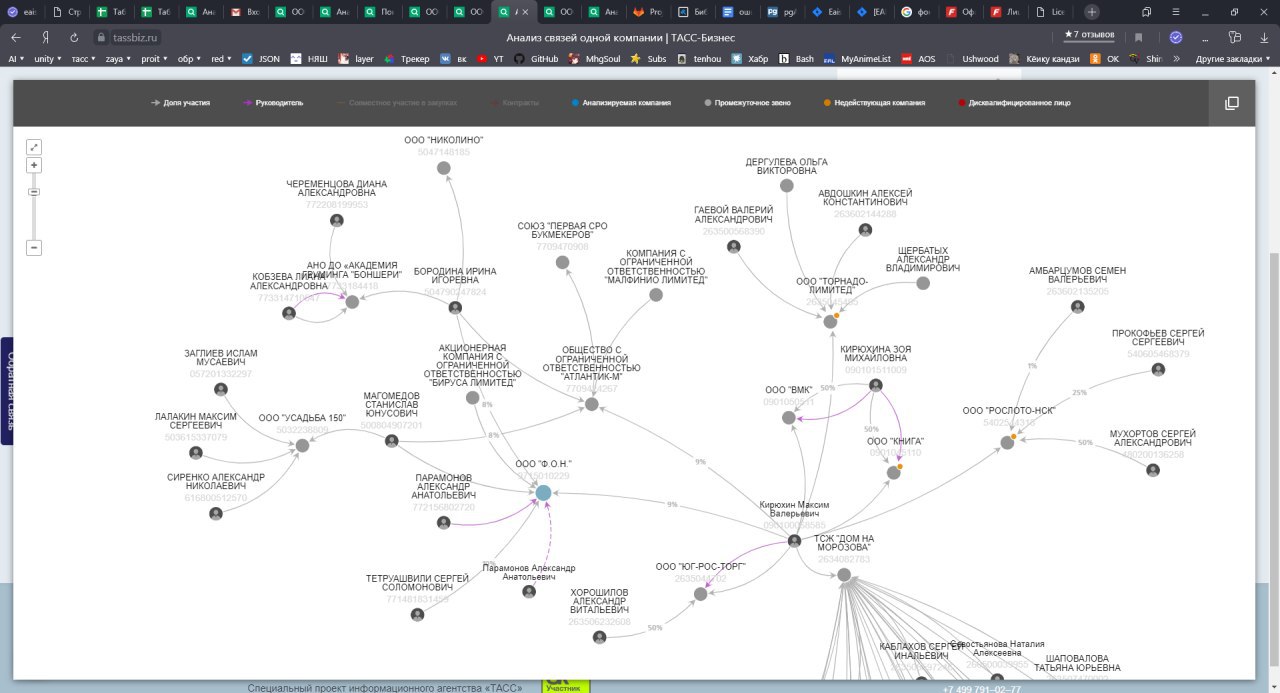Click the ЗАГЛИЕВ ИСЛАМ МУСАЕВИЧ person node
Screen dimensions: 1280x693
click(221, 389)
